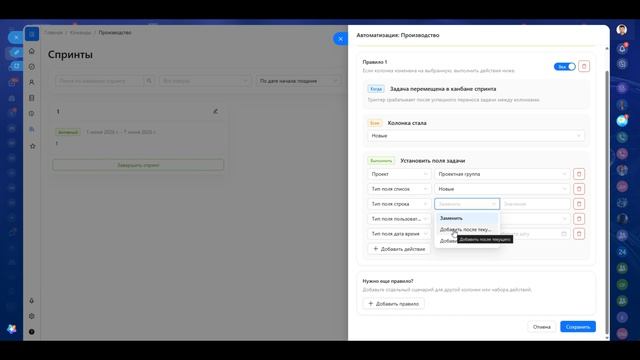Click the Добавить правило button
Screen dimensions: 640x360
(393, 304)
